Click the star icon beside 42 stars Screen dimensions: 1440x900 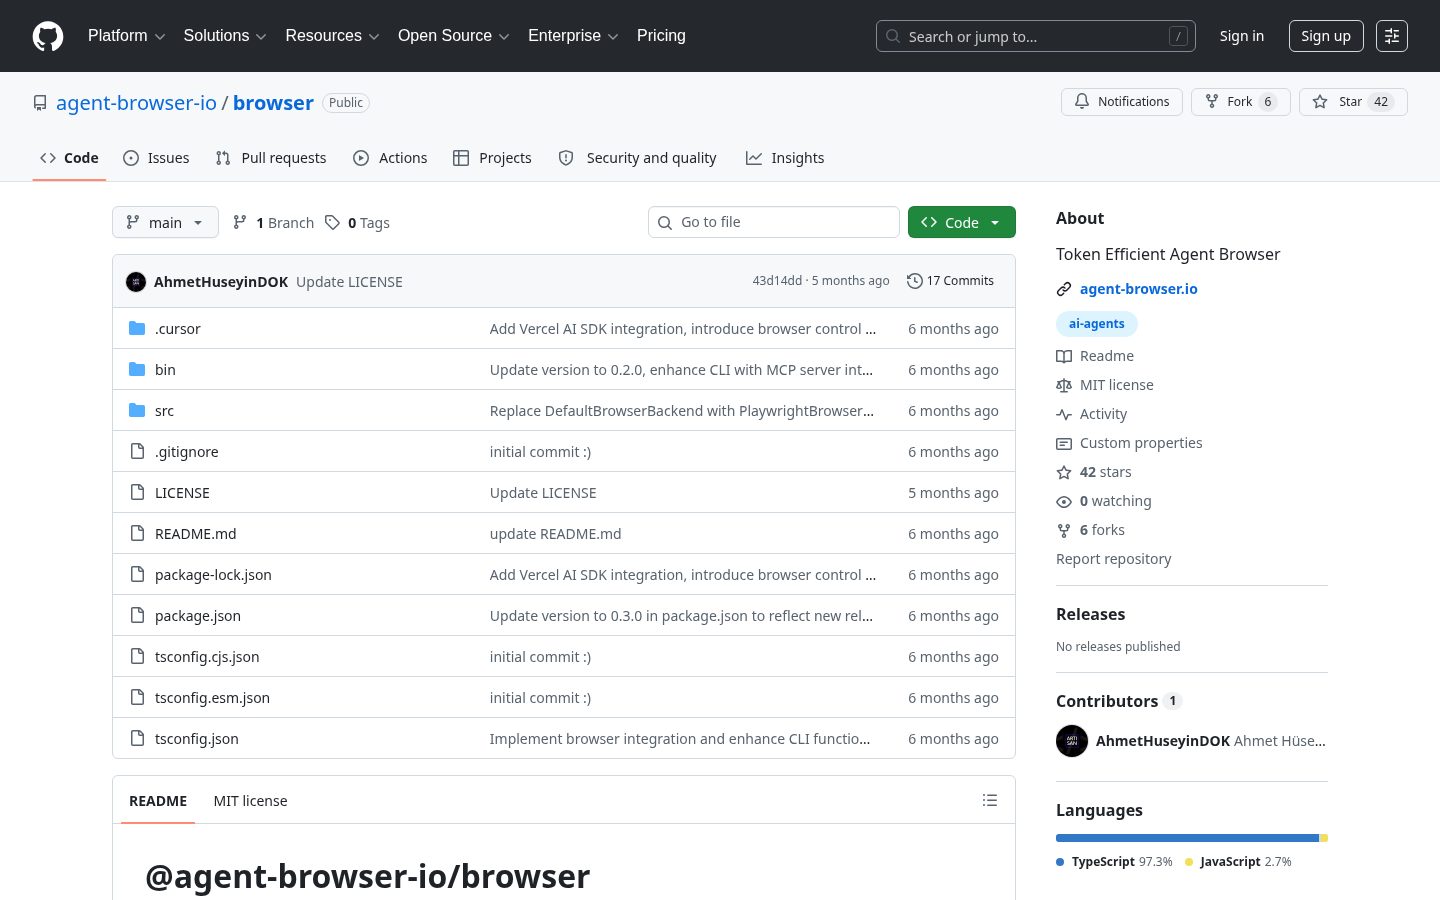pyautogui.click(x=1064, y=472)
